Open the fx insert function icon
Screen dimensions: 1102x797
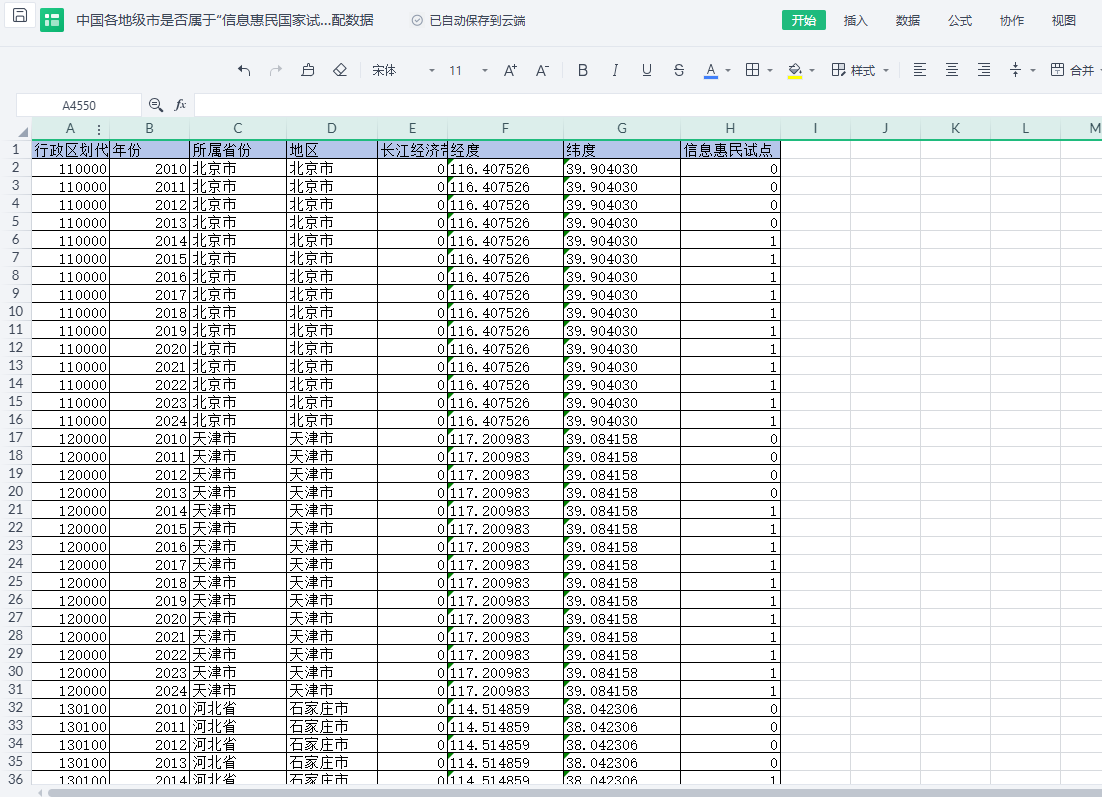pyautogui.click(x=180, y=105)
